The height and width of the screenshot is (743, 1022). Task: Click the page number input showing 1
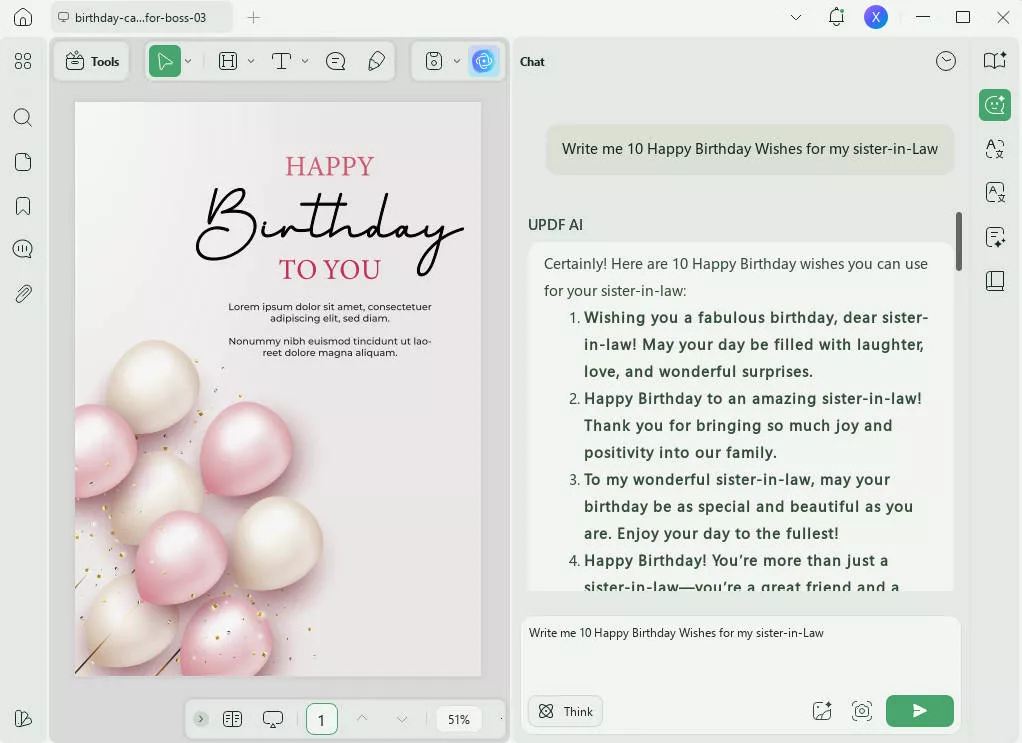click(322, 719)
